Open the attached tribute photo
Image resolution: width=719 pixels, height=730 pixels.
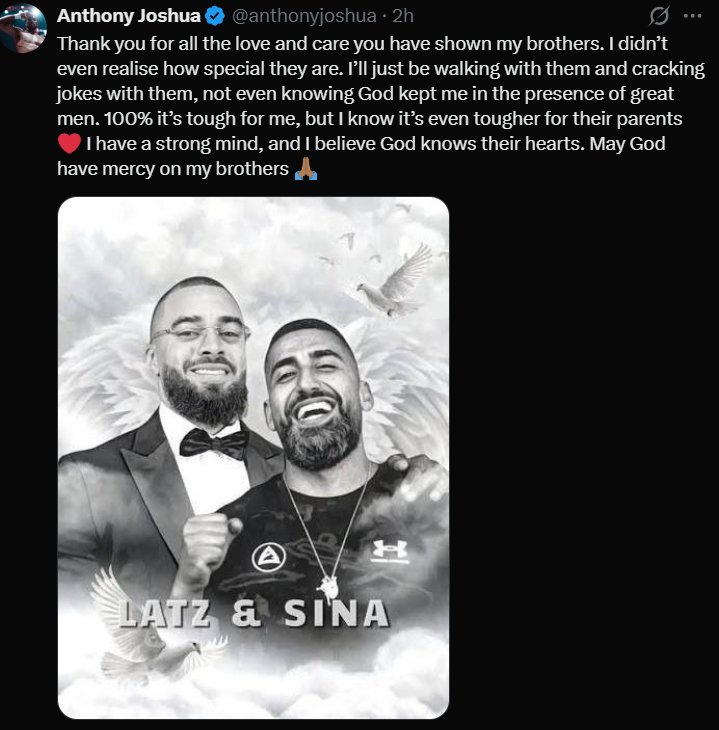coord(253,457)
